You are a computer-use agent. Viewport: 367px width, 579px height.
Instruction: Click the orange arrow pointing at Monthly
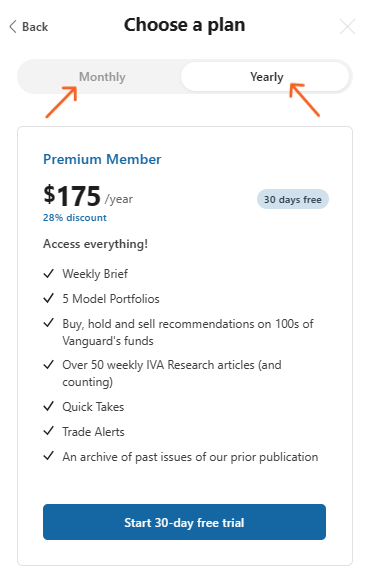(x=61, y=102)
